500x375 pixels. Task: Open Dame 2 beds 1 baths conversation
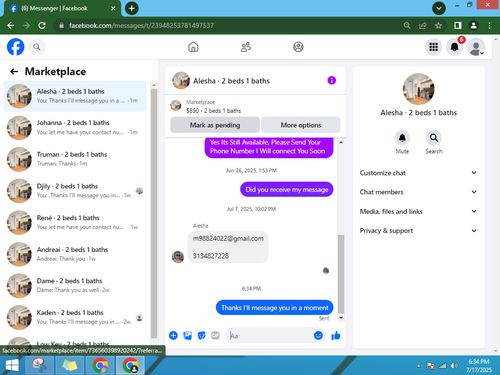[x=75, y=286]
